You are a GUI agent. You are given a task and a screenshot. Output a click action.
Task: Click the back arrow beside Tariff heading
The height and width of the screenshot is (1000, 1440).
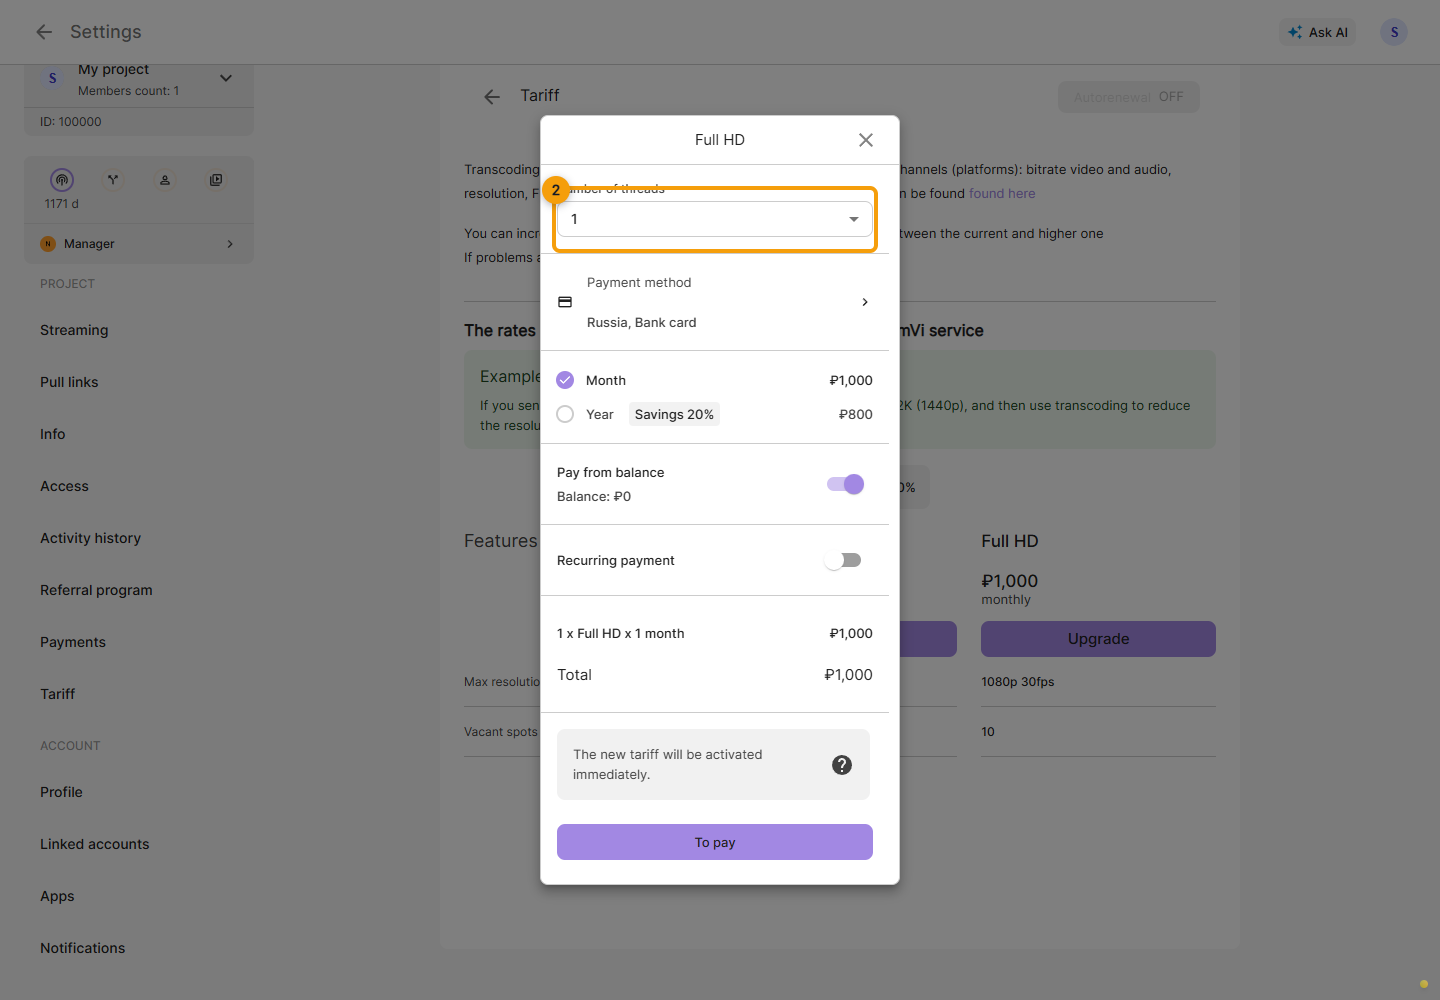click(x=492, y=97)
